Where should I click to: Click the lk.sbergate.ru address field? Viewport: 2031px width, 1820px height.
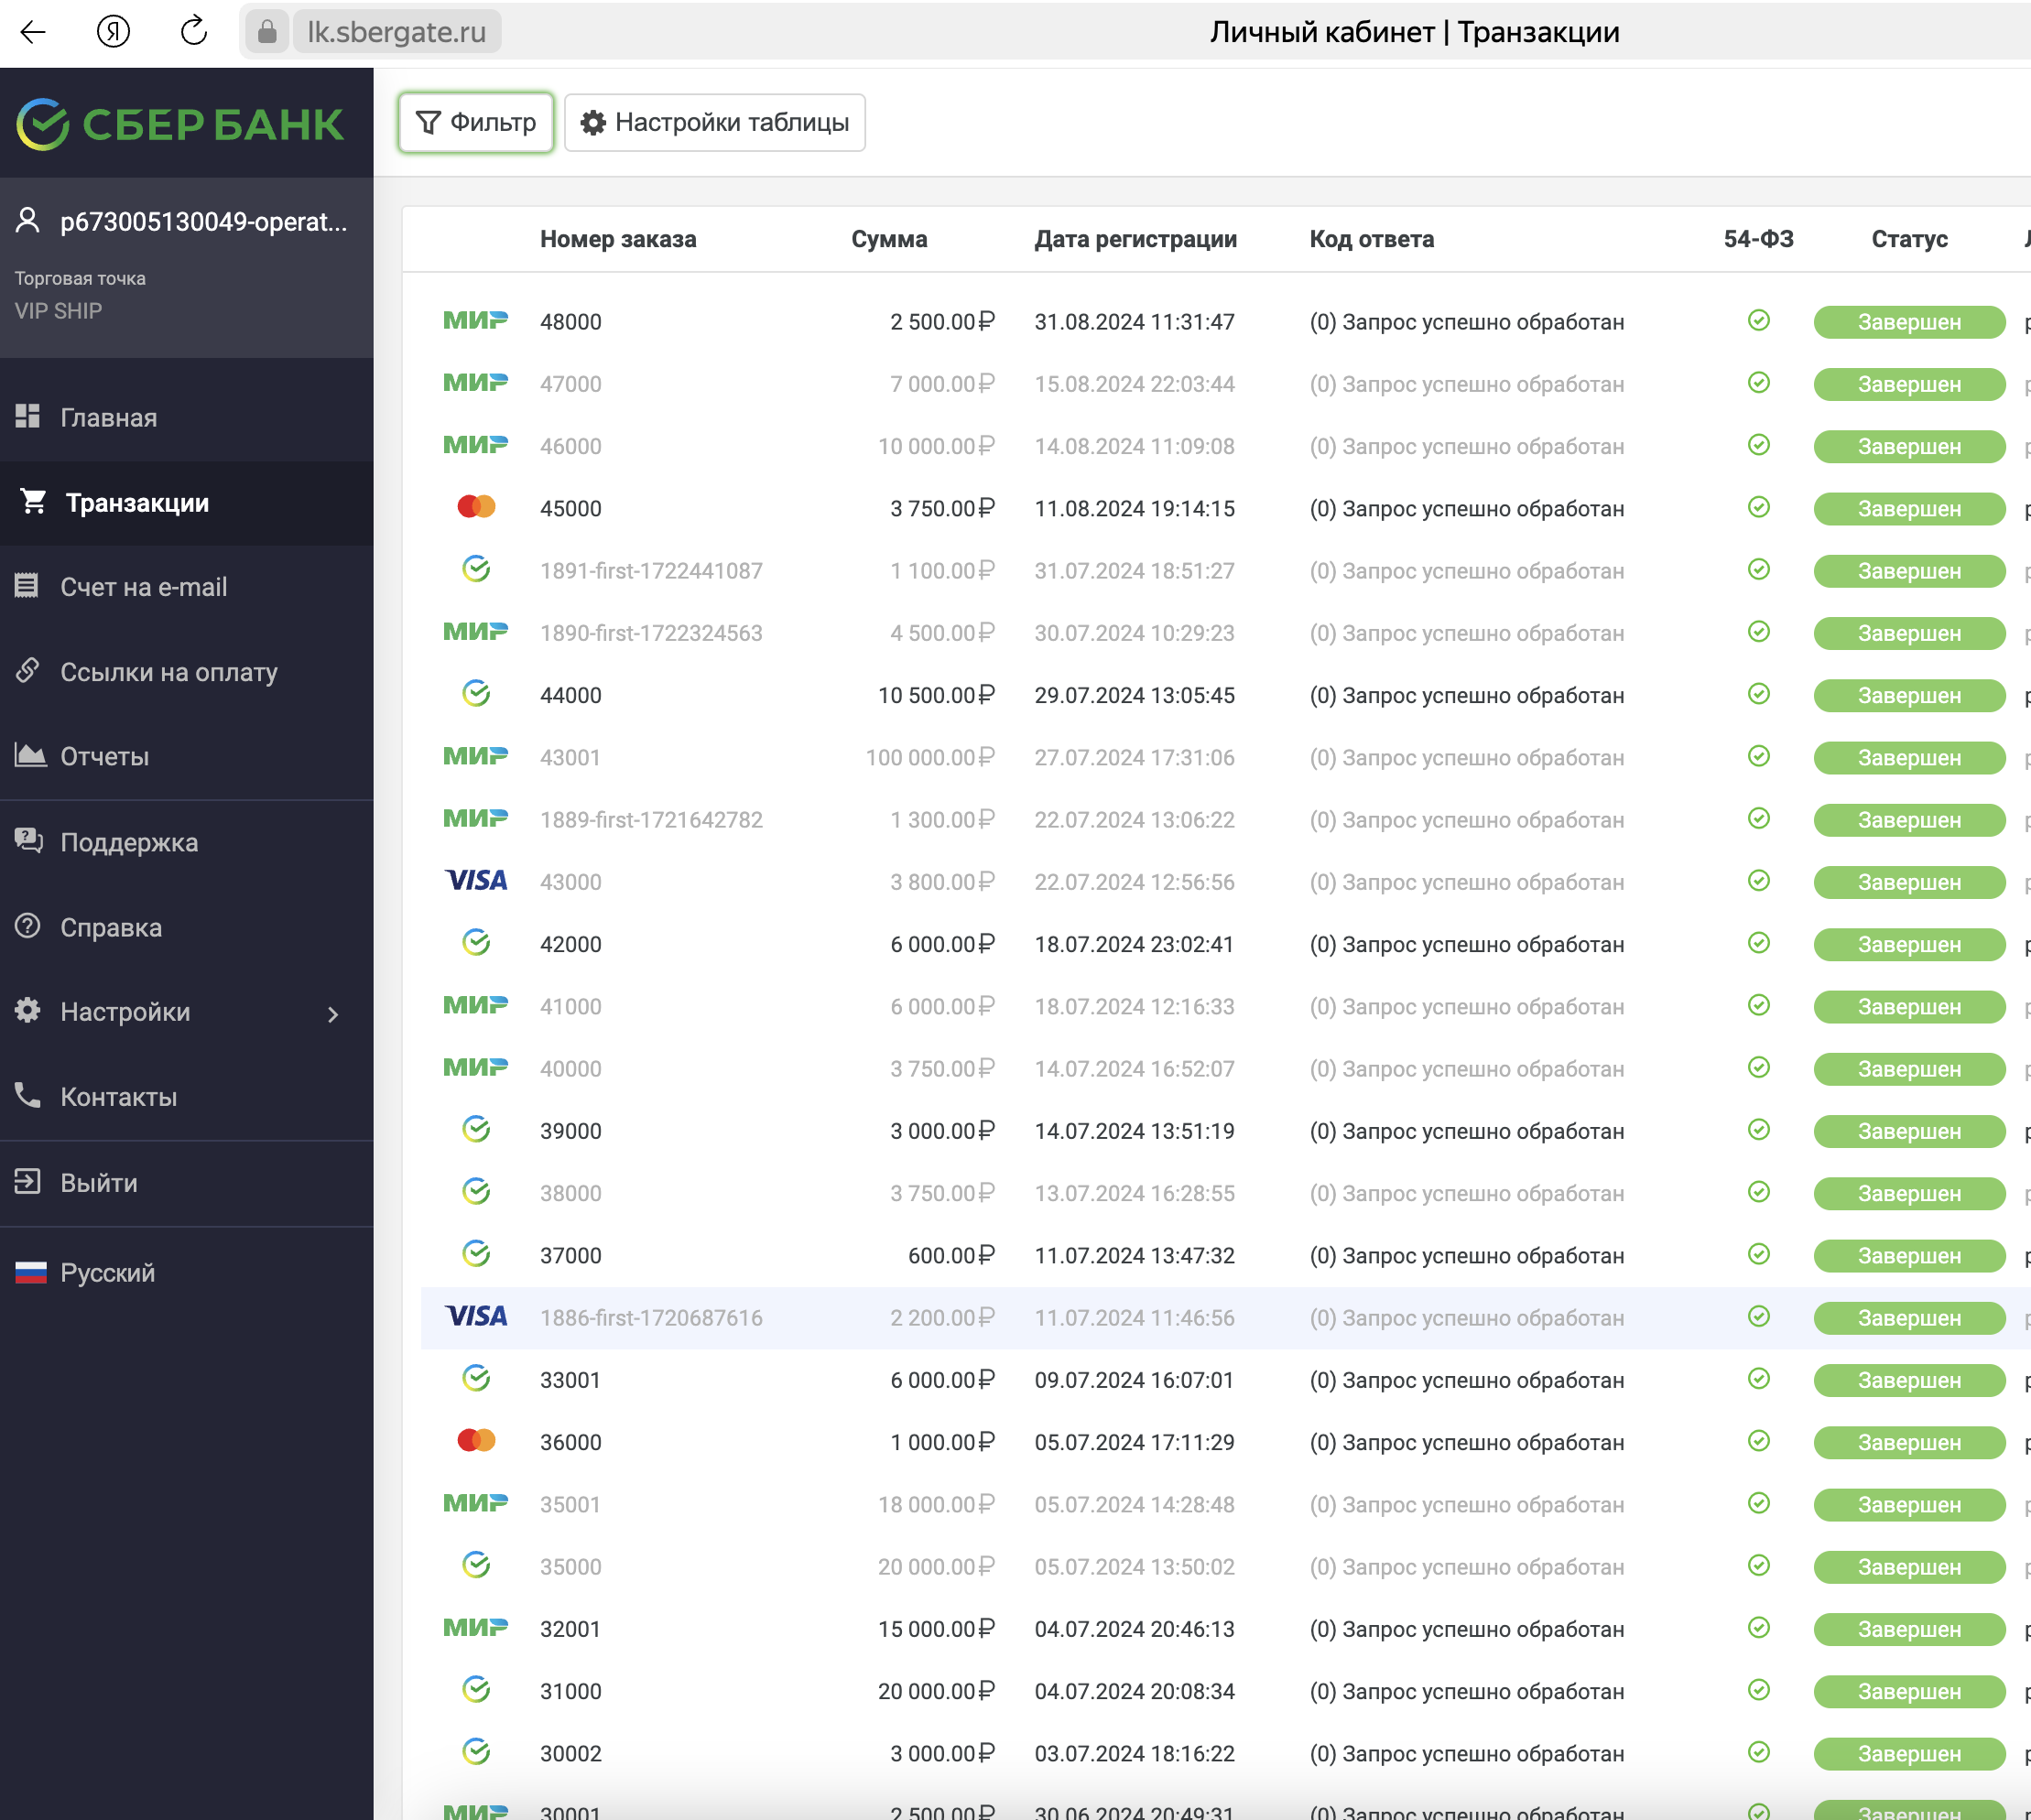(396, 32)
